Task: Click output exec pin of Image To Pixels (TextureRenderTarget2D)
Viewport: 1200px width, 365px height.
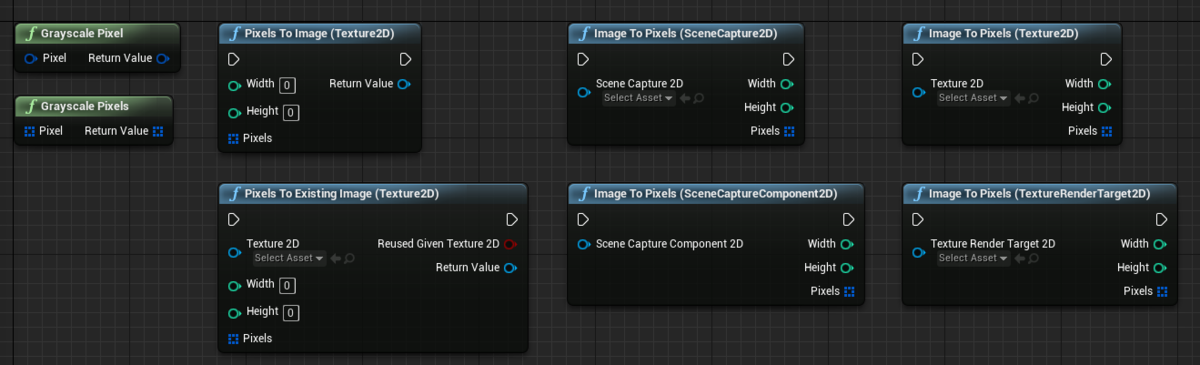Action: [1162, 219]
